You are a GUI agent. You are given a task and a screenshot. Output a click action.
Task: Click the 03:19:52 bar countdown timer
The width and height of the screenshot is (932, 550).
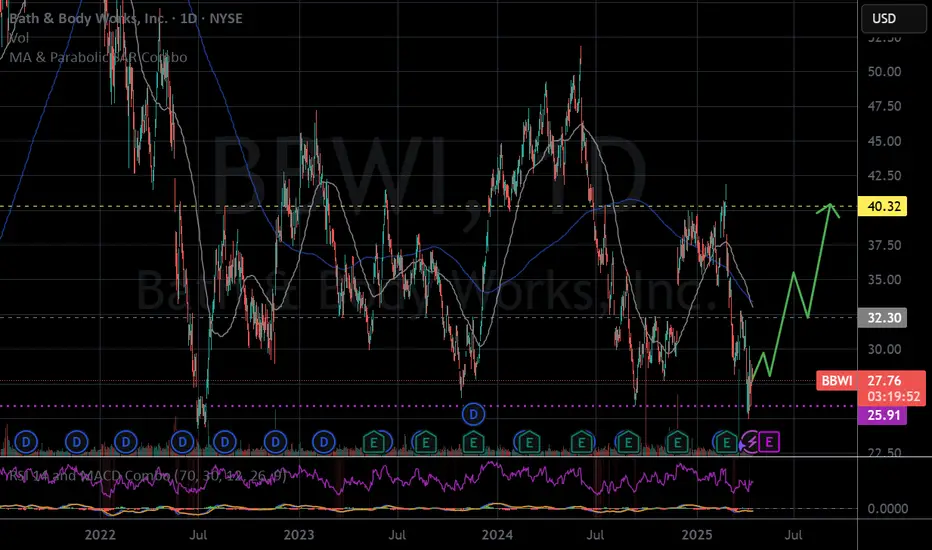tap(893, 397)
